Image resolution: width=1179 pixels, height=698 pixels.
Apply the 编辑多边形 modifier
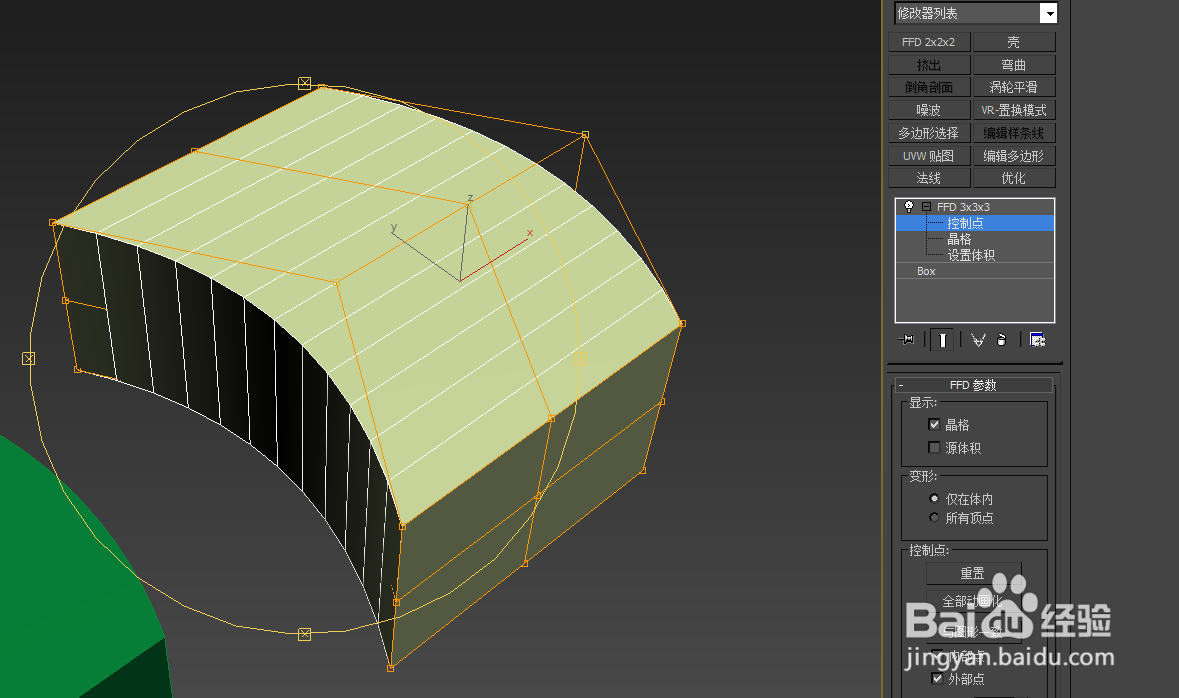[x=1014, y=156]
